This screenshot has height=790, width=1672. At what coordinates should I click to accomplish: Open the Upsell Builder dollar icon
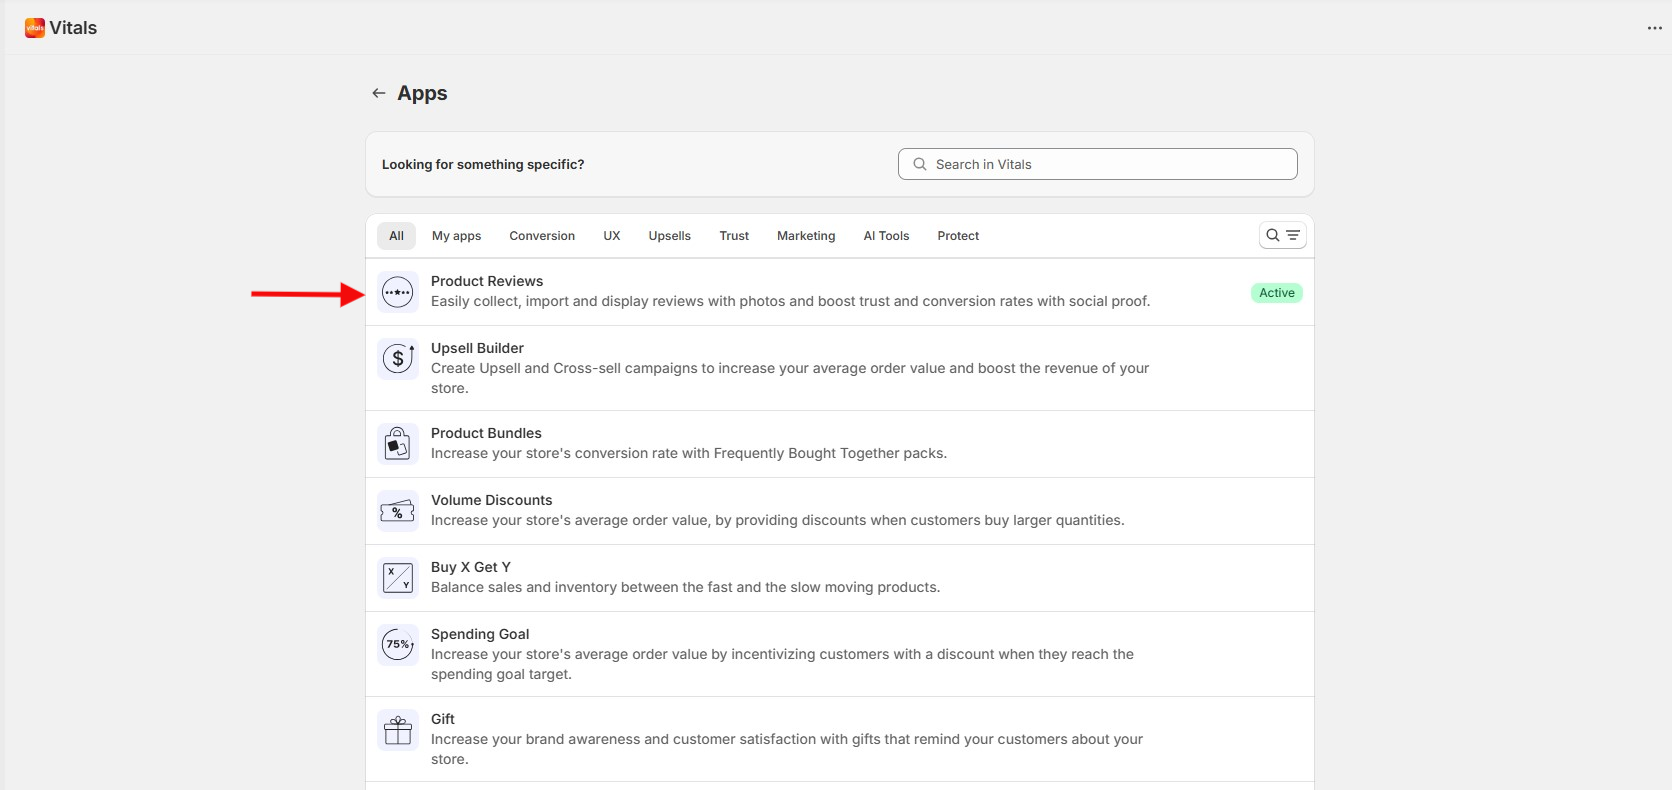pyautogui.click(x=398, y=358)
